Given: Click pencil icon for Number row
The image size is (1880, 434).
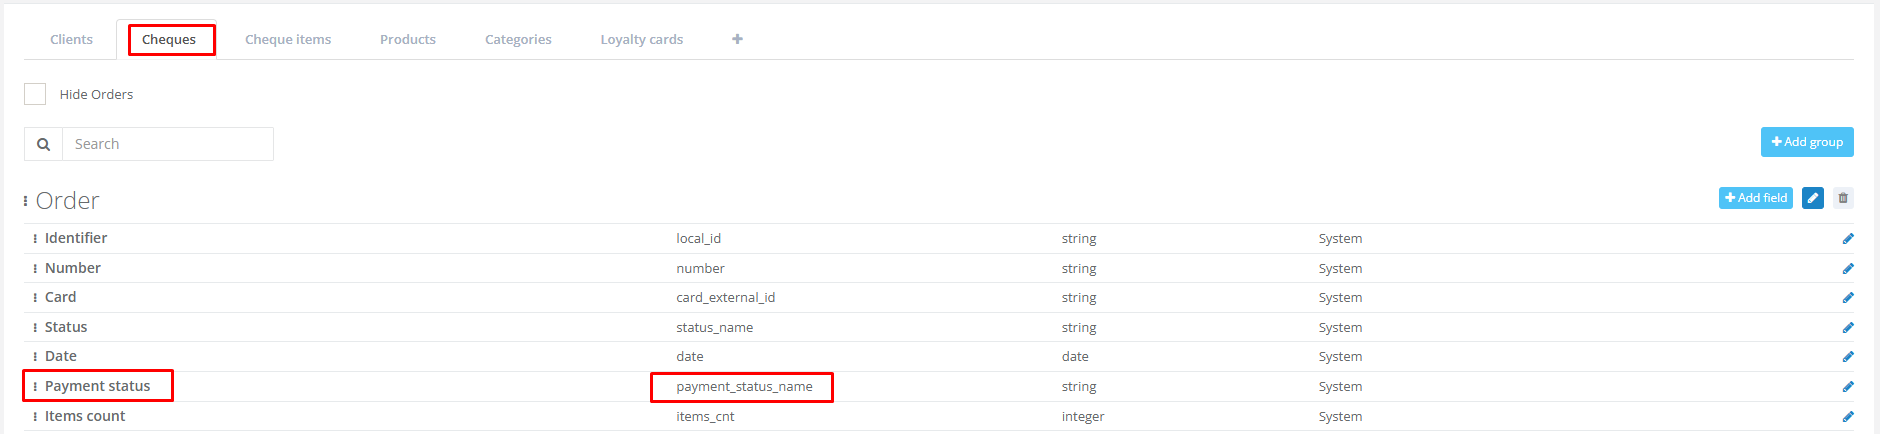Looking at the screenshot, I should click(x=1848, y=269).
